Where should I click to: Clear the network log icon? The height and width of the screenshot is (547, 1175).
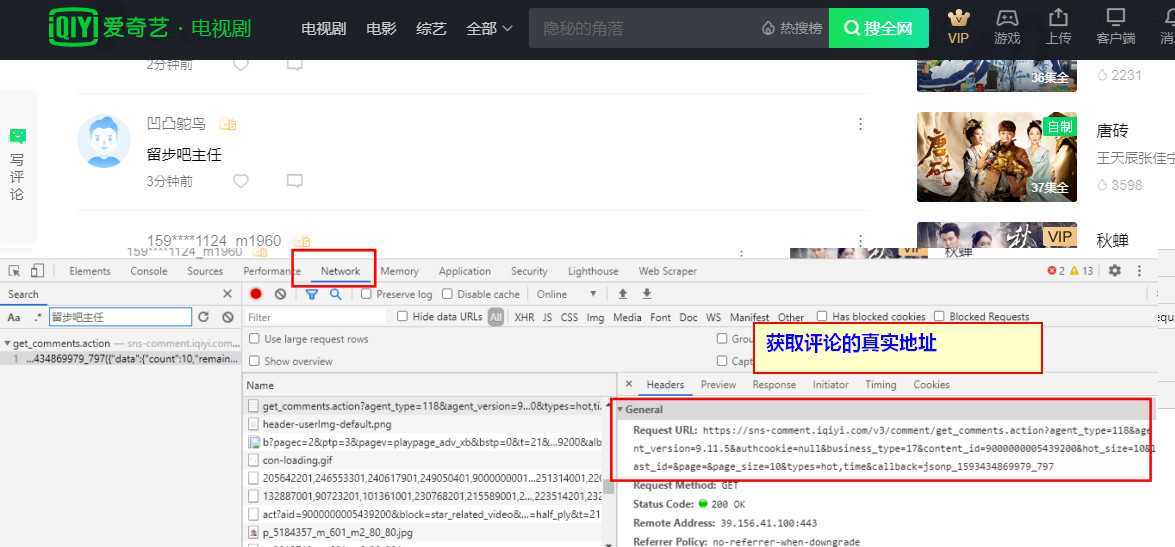point(280,294)
